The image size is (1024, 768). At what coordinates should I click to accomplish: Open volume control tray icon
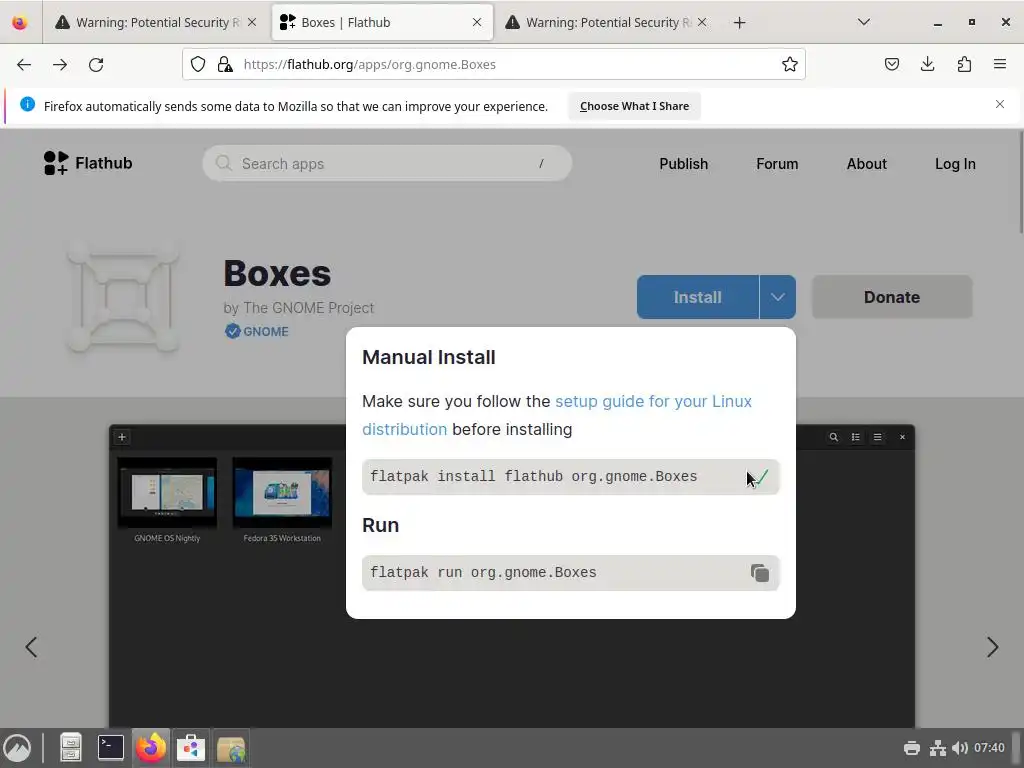(960, 748)
